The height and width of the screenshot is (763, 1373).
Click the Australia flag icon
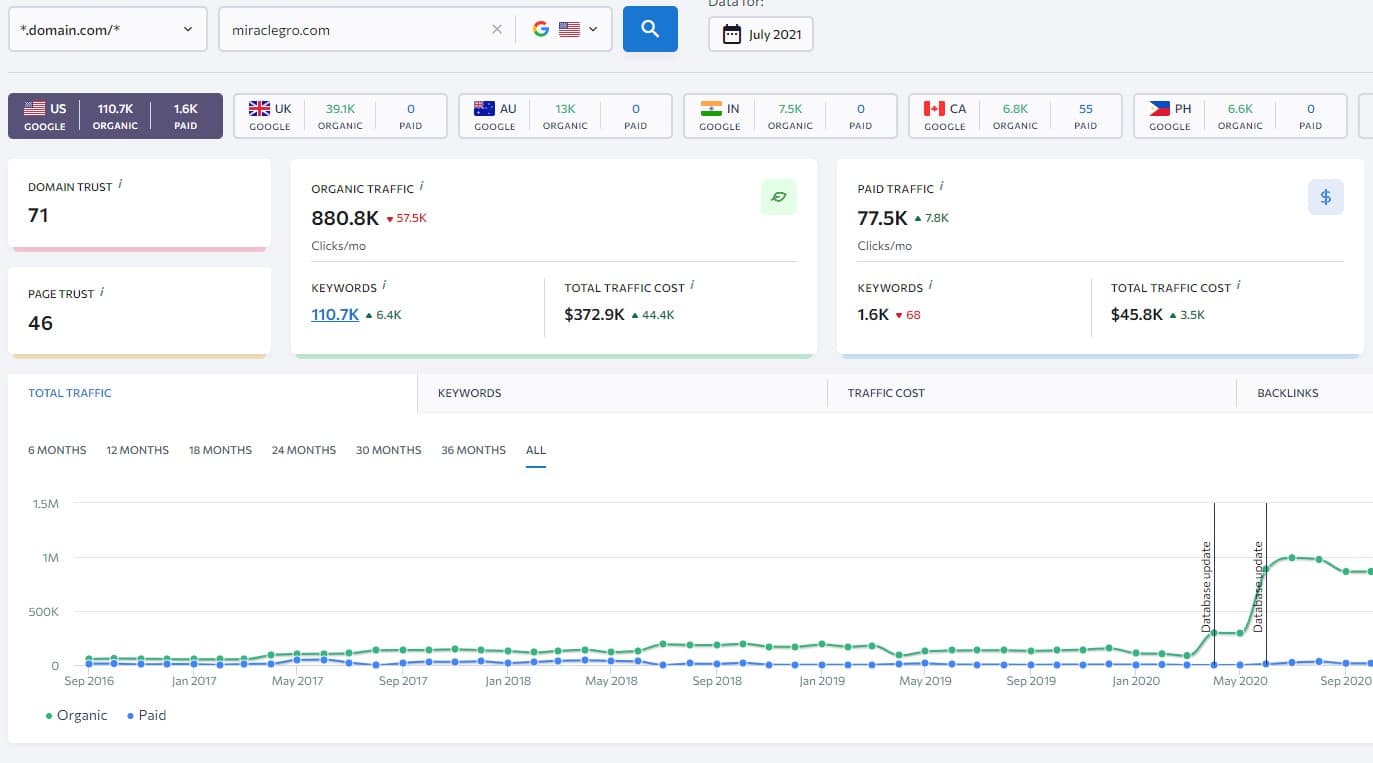click(x=484, y=108)
